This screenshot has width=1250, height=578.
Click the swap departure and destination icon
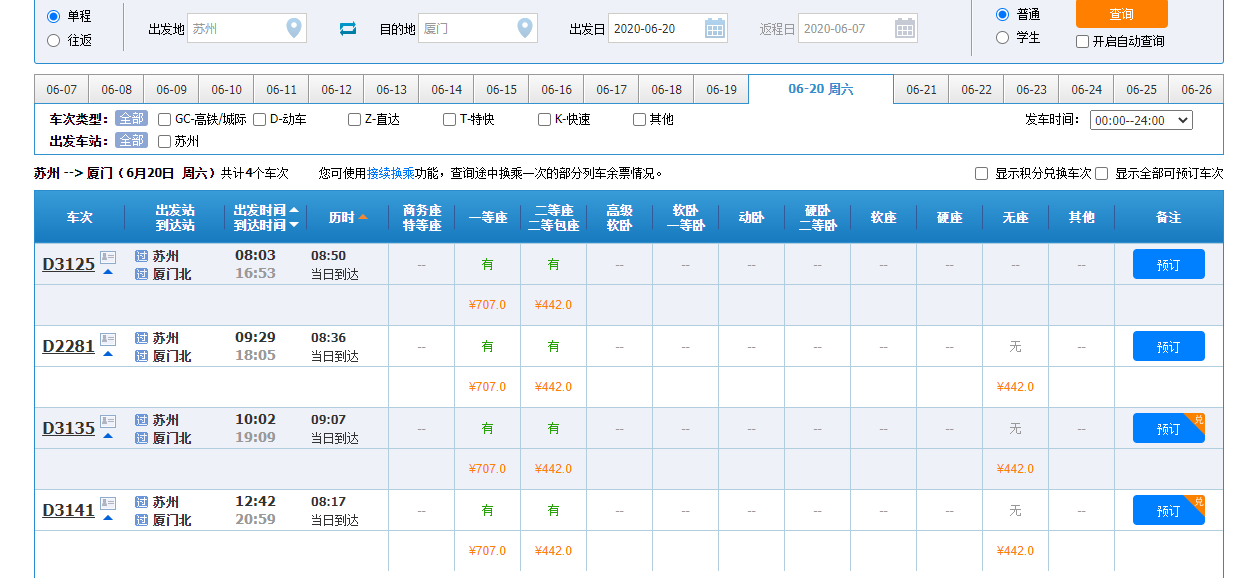point(347,28)
